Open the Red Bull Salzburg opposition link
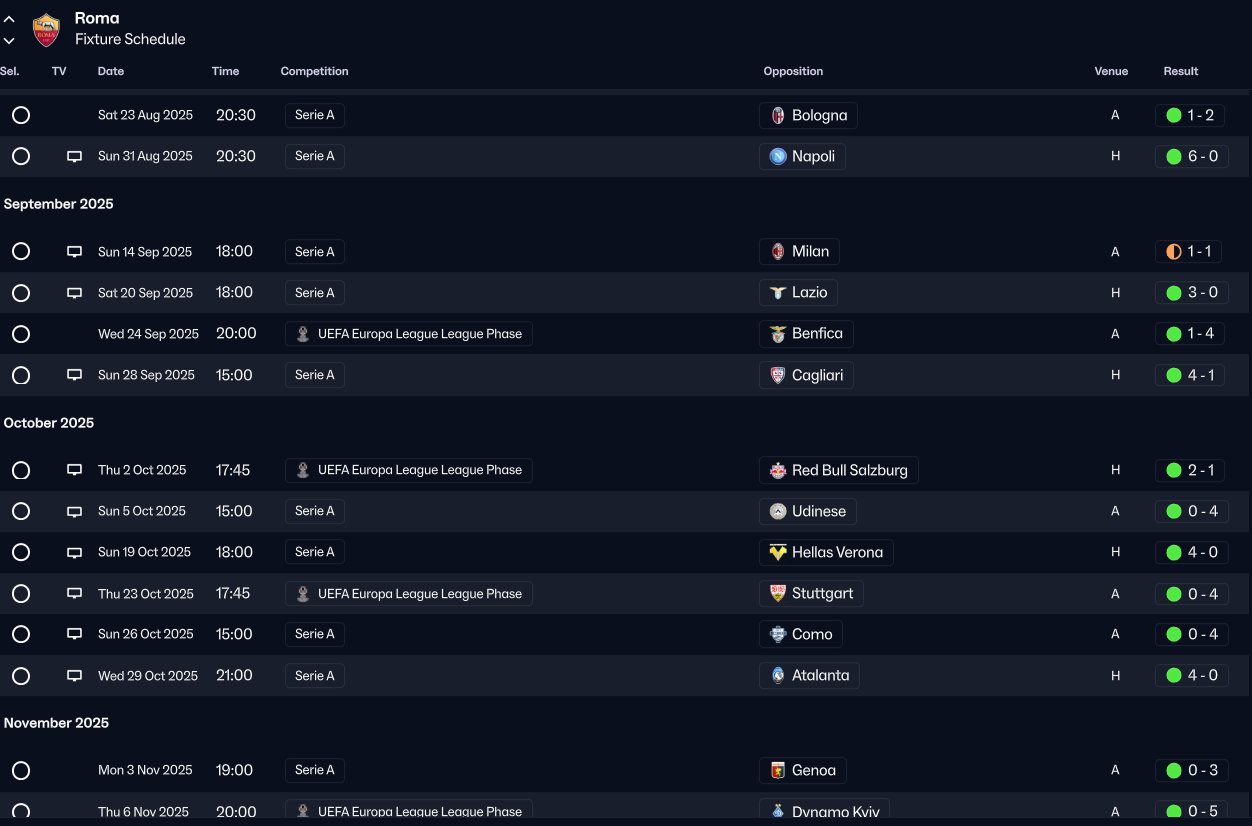The image size is (1252, 826). [849, 470]
